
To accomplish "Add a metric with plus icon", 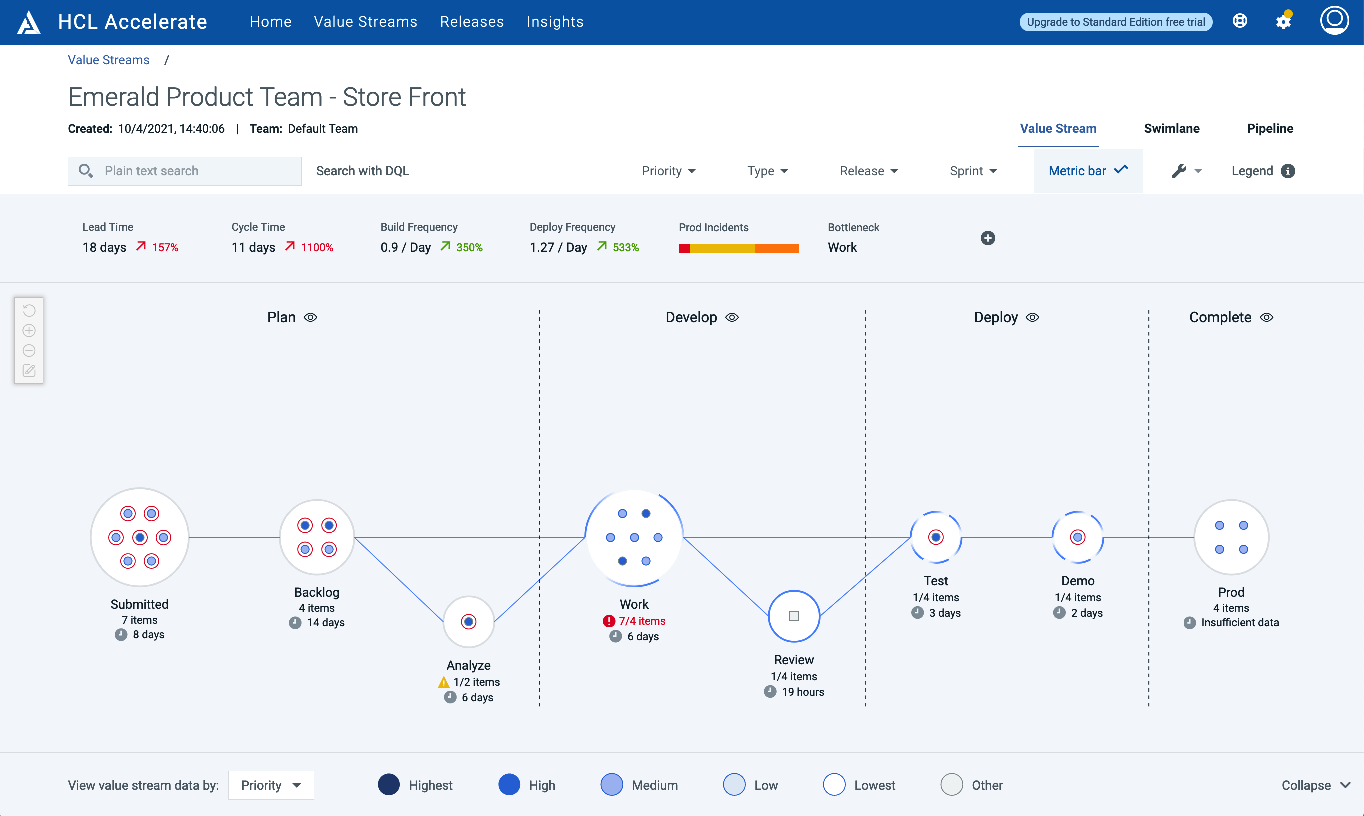I will pyautogui.click(x=988, y=238).
